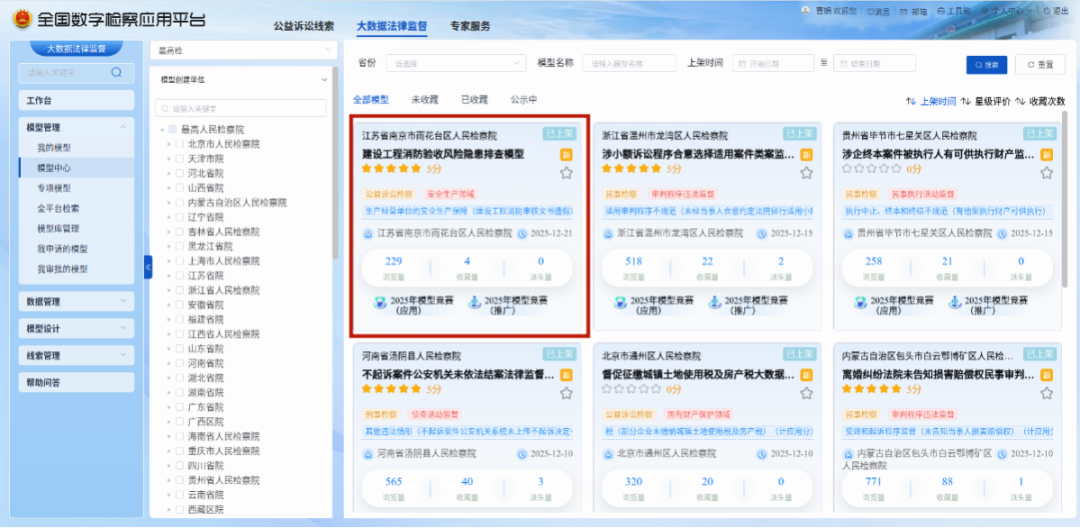Click the sort arrows icon beside 上架时间
The width and height of the screenshot is (1080, 528).
click(x=911, y=101)
